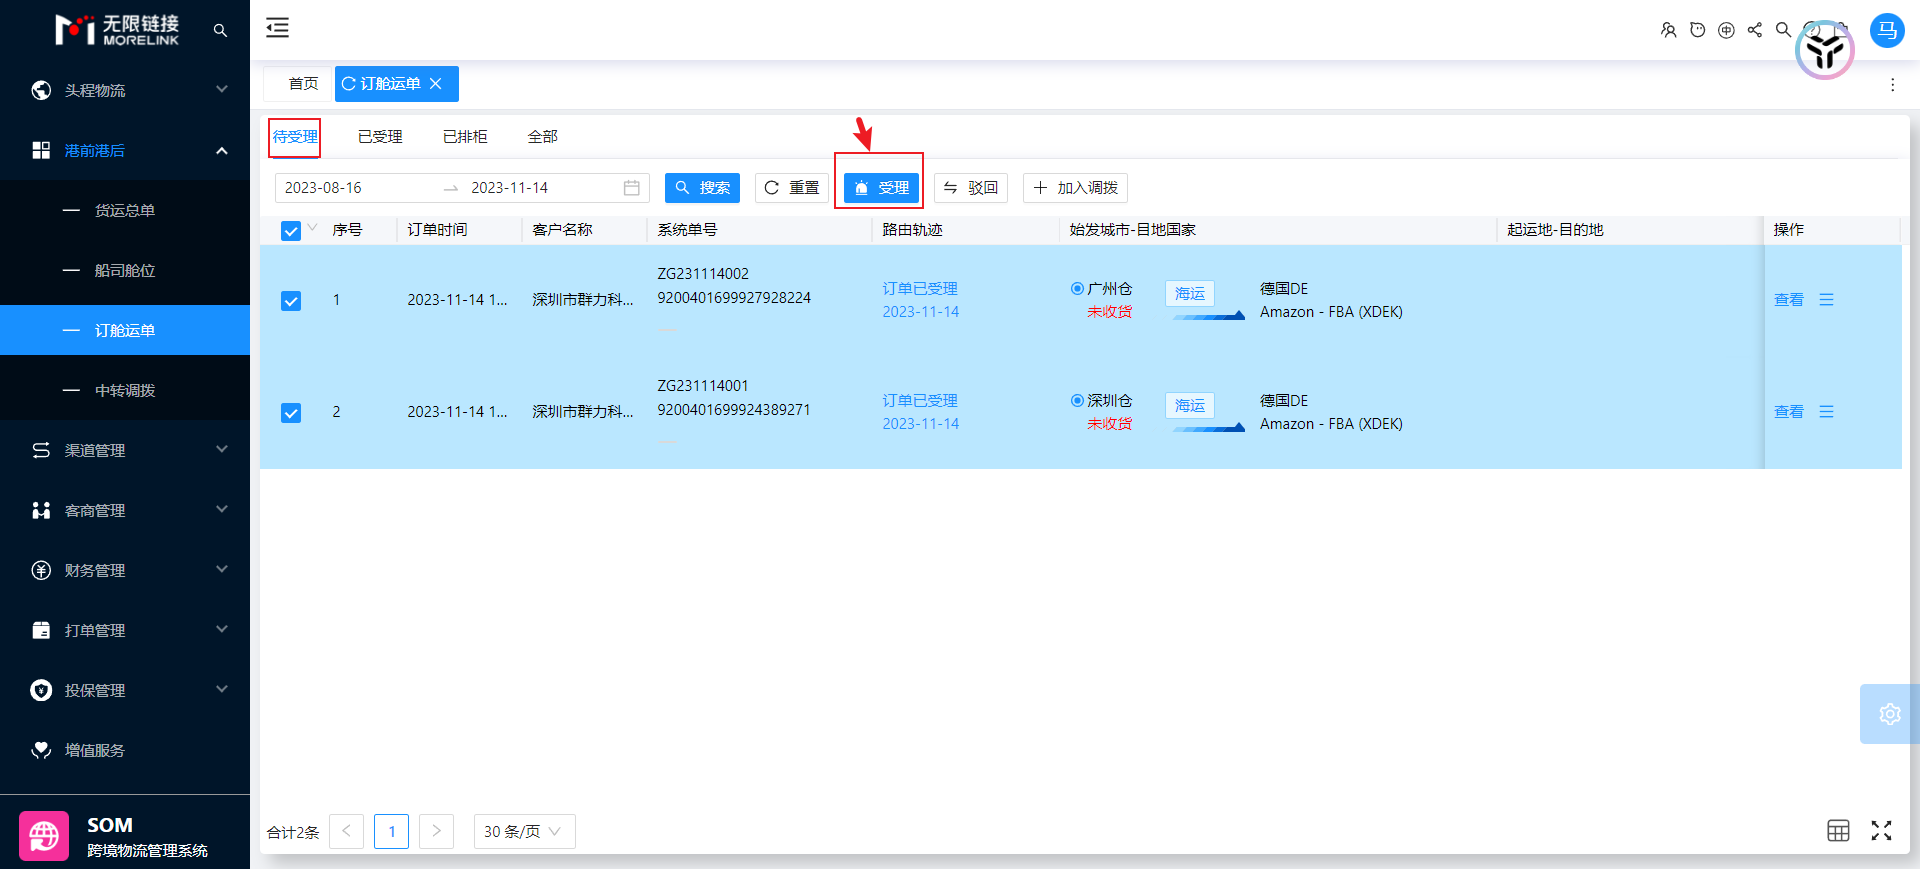Click the start date field 2023-08-16
This screenshot has width=1920, height=869.
click(x=360, y=188)
